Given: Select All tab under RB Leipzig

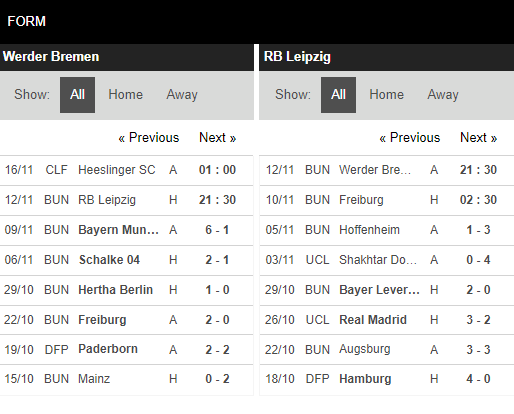Looking at the screenshot, I should pos(338,95).
